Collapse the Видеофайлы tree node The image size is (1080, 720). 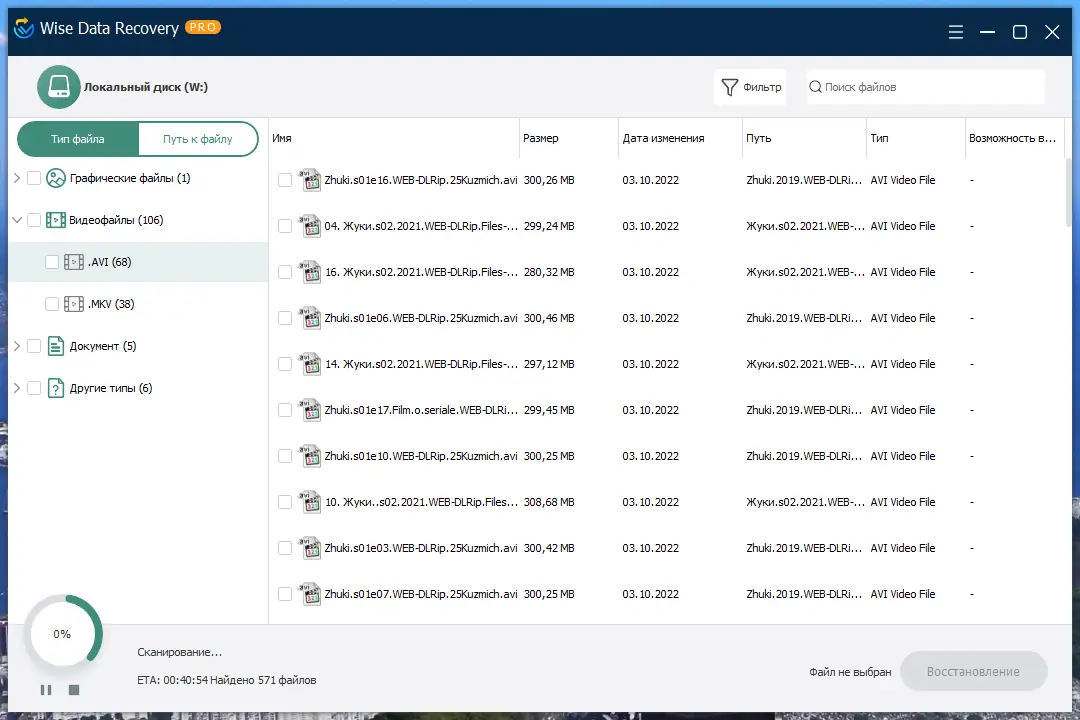17,220
